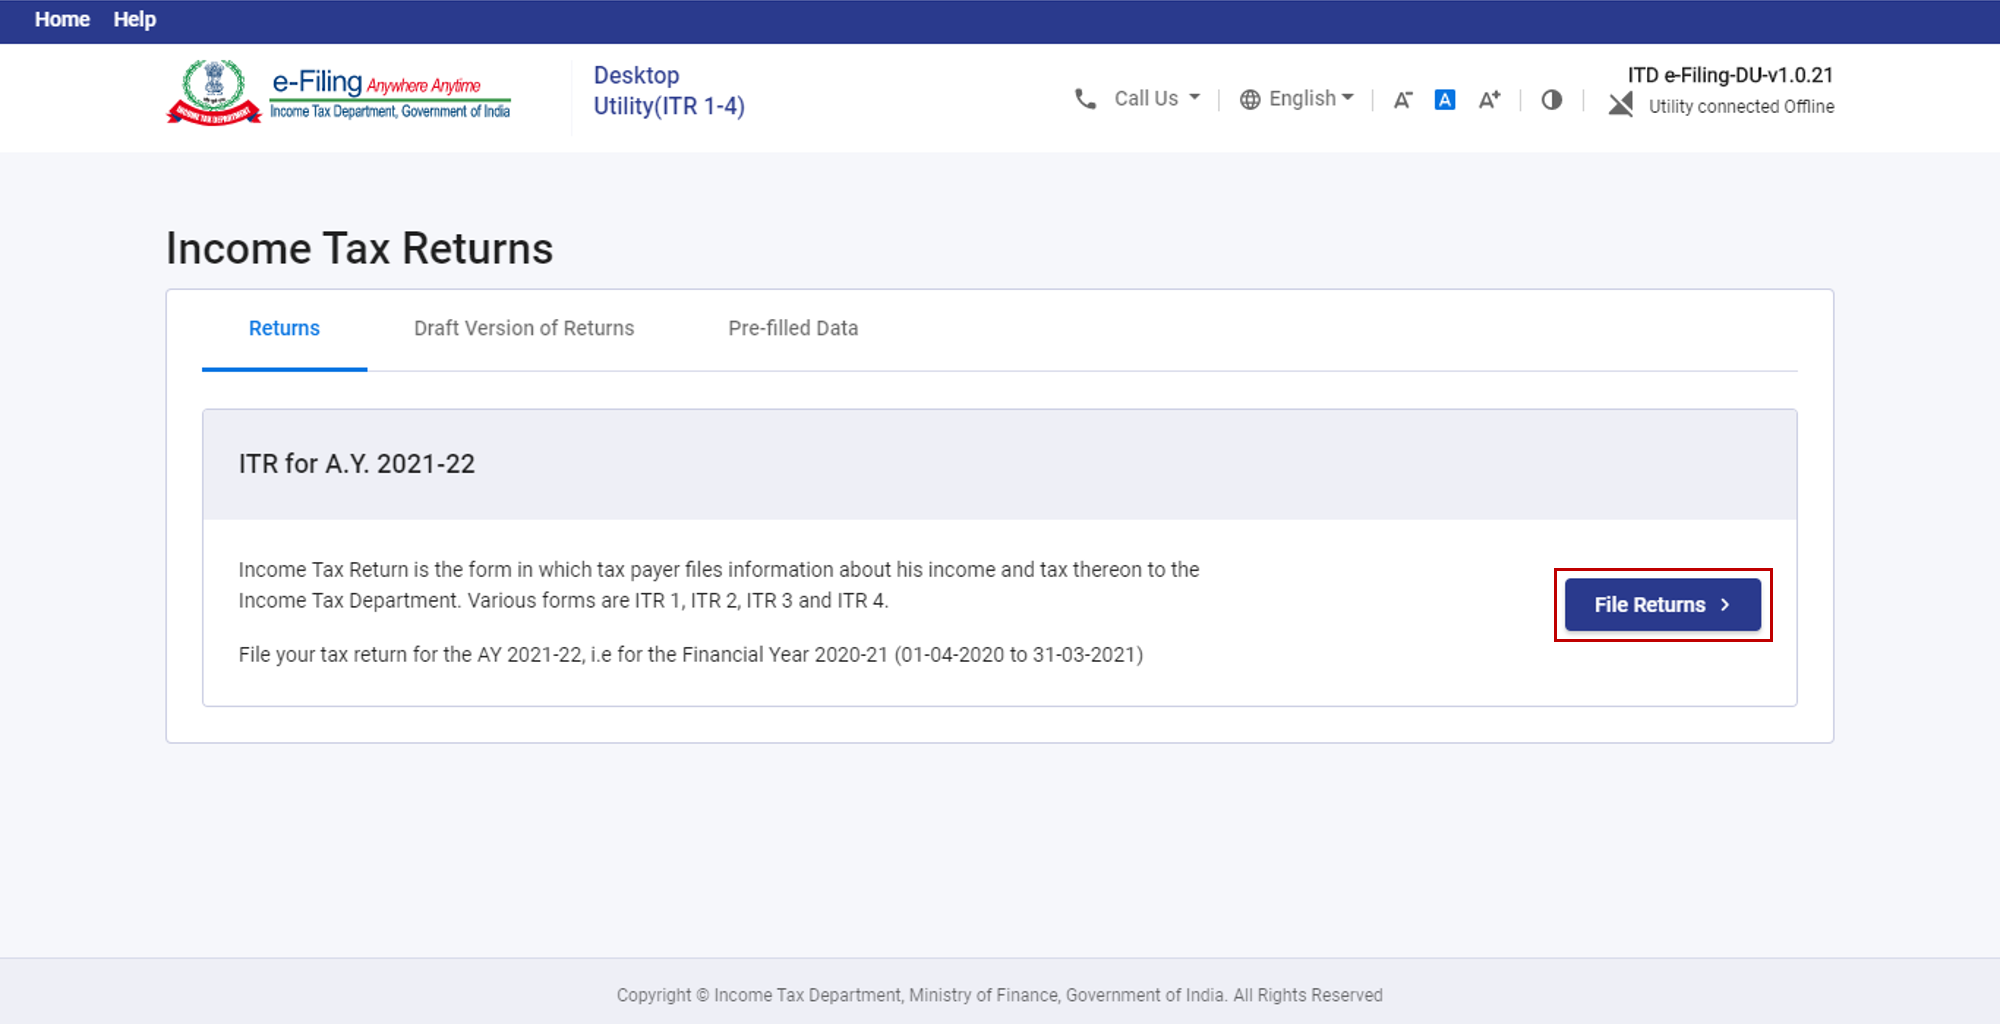The width and height of the screenshot is (2000, 1024).
Task: Click the Desktop Utility(ITR 1-4) link
Action: click(668, 90)
